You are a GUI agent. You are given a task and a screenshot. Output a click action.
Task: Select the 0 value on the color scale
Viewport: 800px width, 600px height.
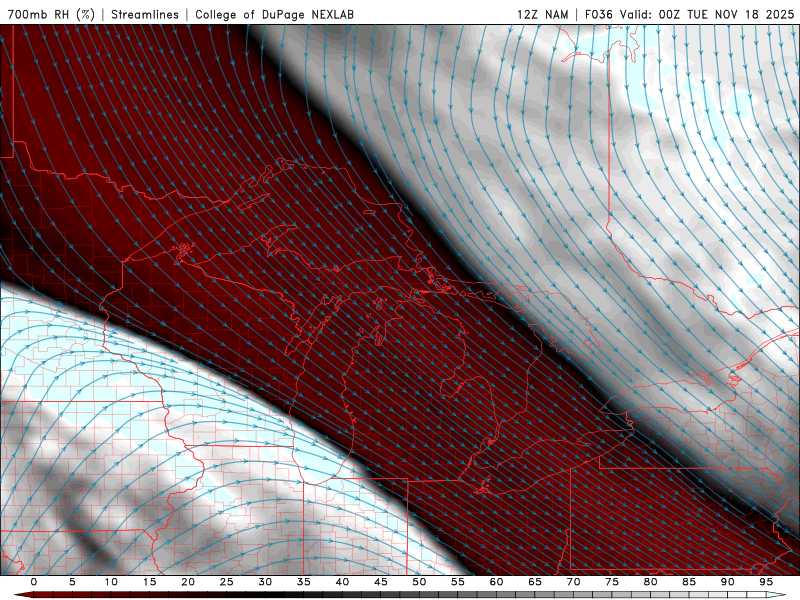[34, 582]
